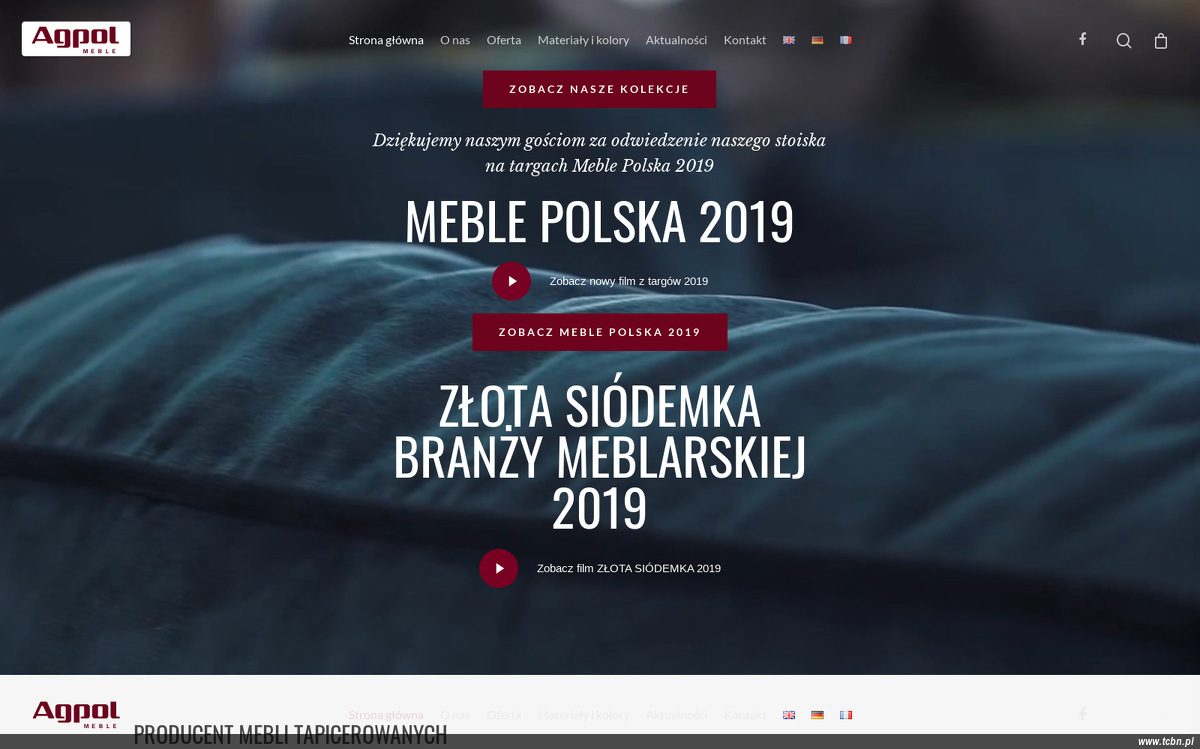
Task: Open the O nas menu item
Action: [x=455, y=40]
